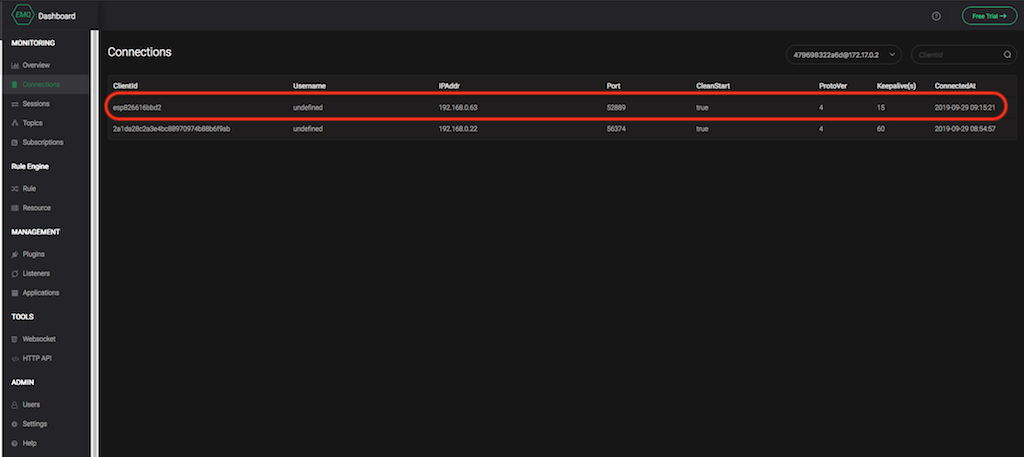Viewport: 1024px width, 457px height.
Task: Click the Keepalive(s) column header
Action: [x=896, y=86]
